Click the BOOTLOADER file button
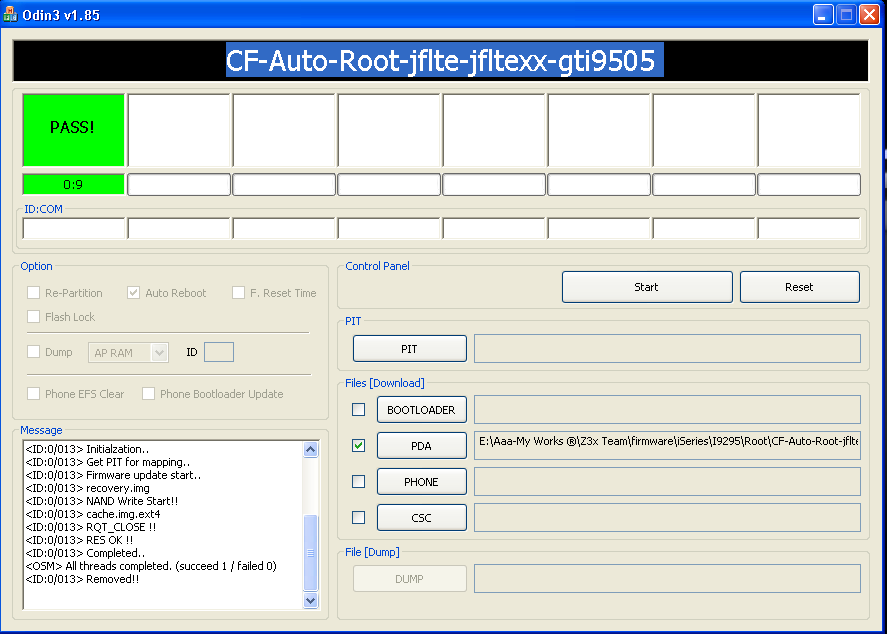 (421, 409)
